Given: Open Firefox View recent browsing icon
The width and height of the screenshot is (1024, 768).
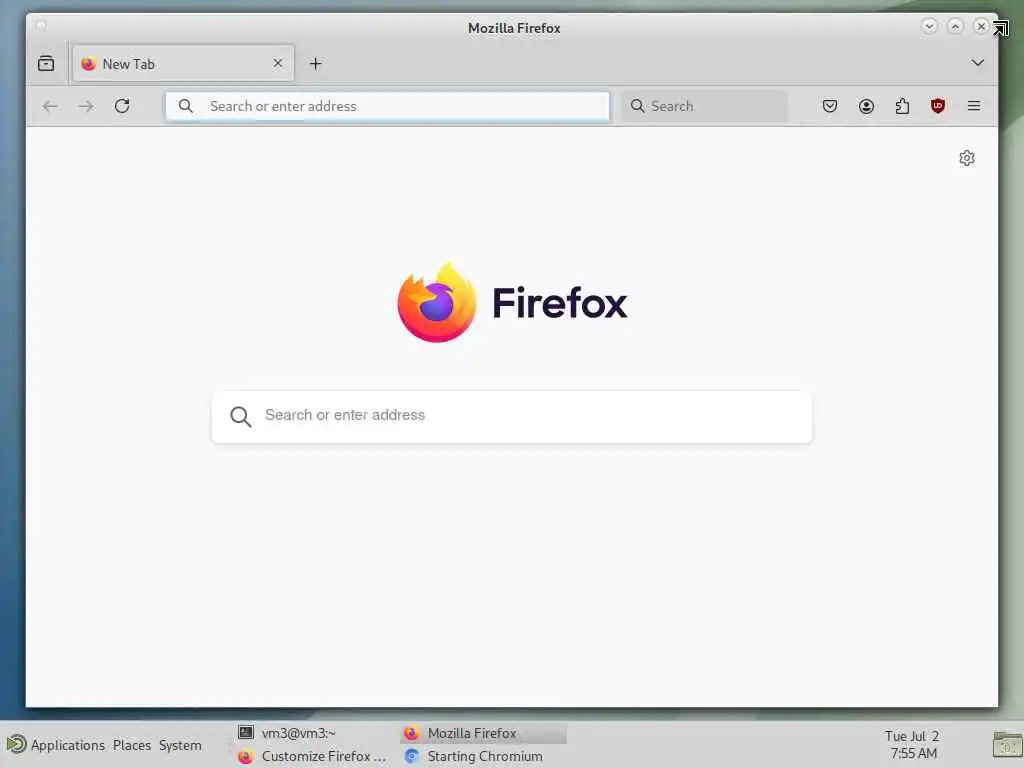Looking at the screenshot, I should tap(46, 63).
